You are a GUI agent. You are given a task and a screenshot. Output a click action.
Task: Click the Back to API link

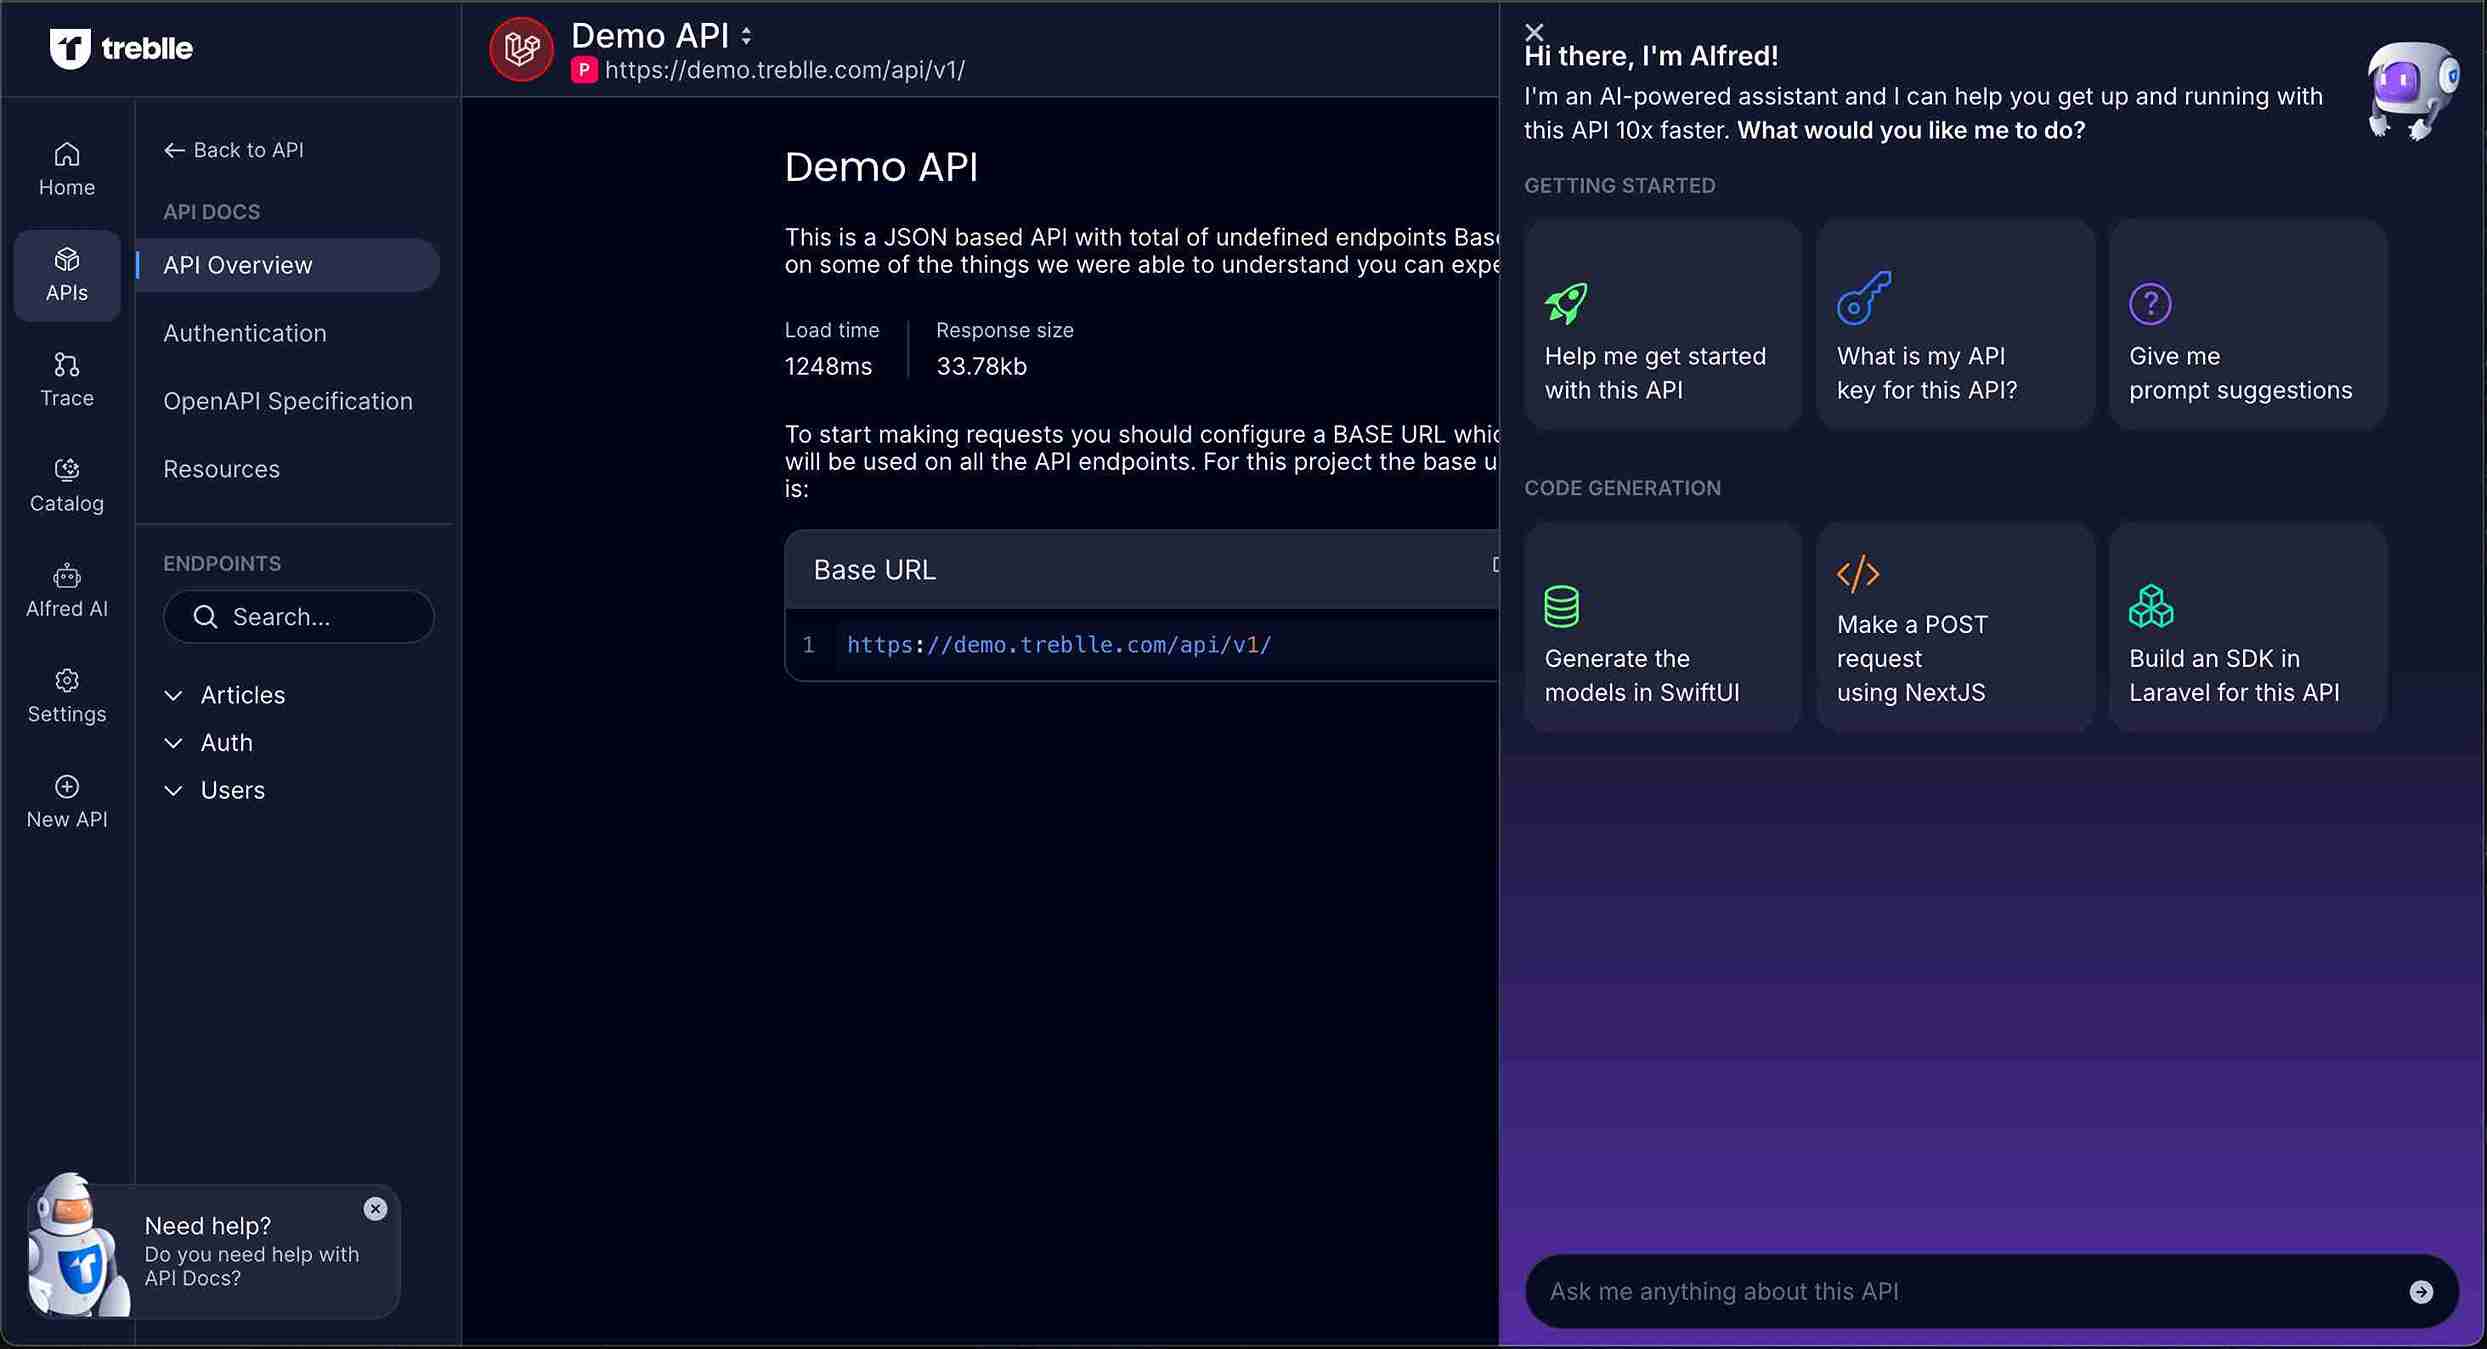pyautogui.click(x=233, y=149)
